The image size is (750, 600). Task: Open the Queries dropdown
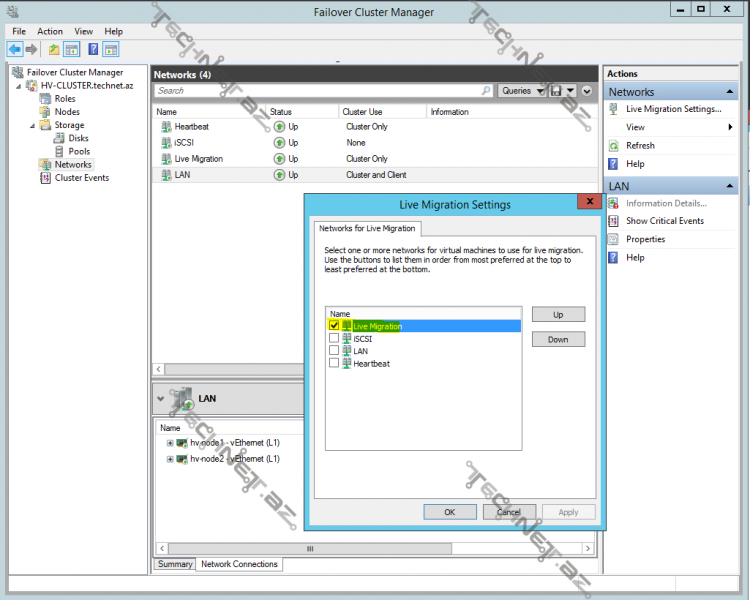coord(522,91)
